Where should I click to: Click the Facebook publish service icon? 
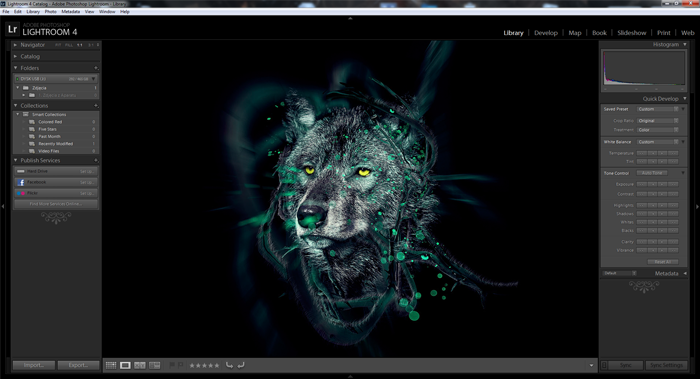[21, 182]
